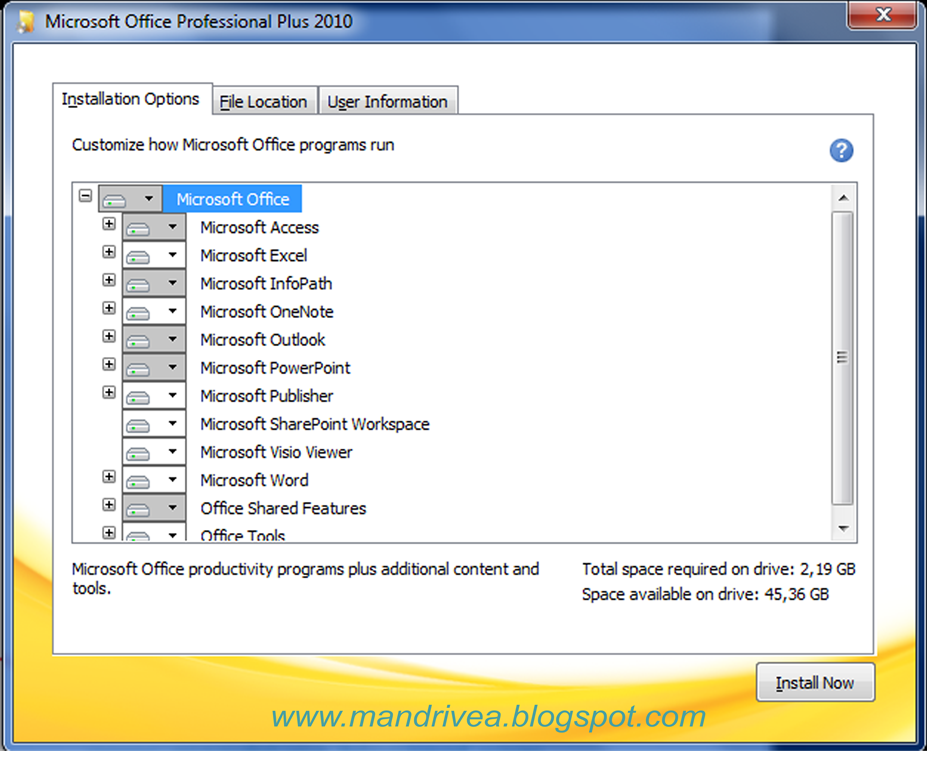The height and width of the screenshot is (768, 927).
Task: Select the Microsoft SharePoint Workspace label
Action: (x=315, y=424)
